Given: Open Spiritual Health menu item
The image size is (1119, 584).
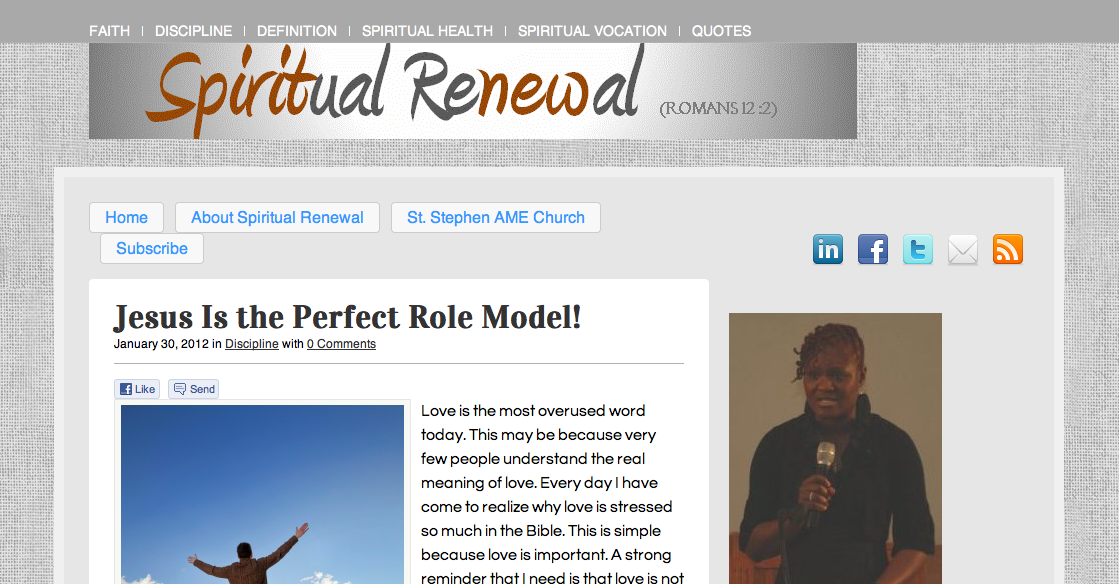Looking at the screenshot, I should [x=427, y=31].
